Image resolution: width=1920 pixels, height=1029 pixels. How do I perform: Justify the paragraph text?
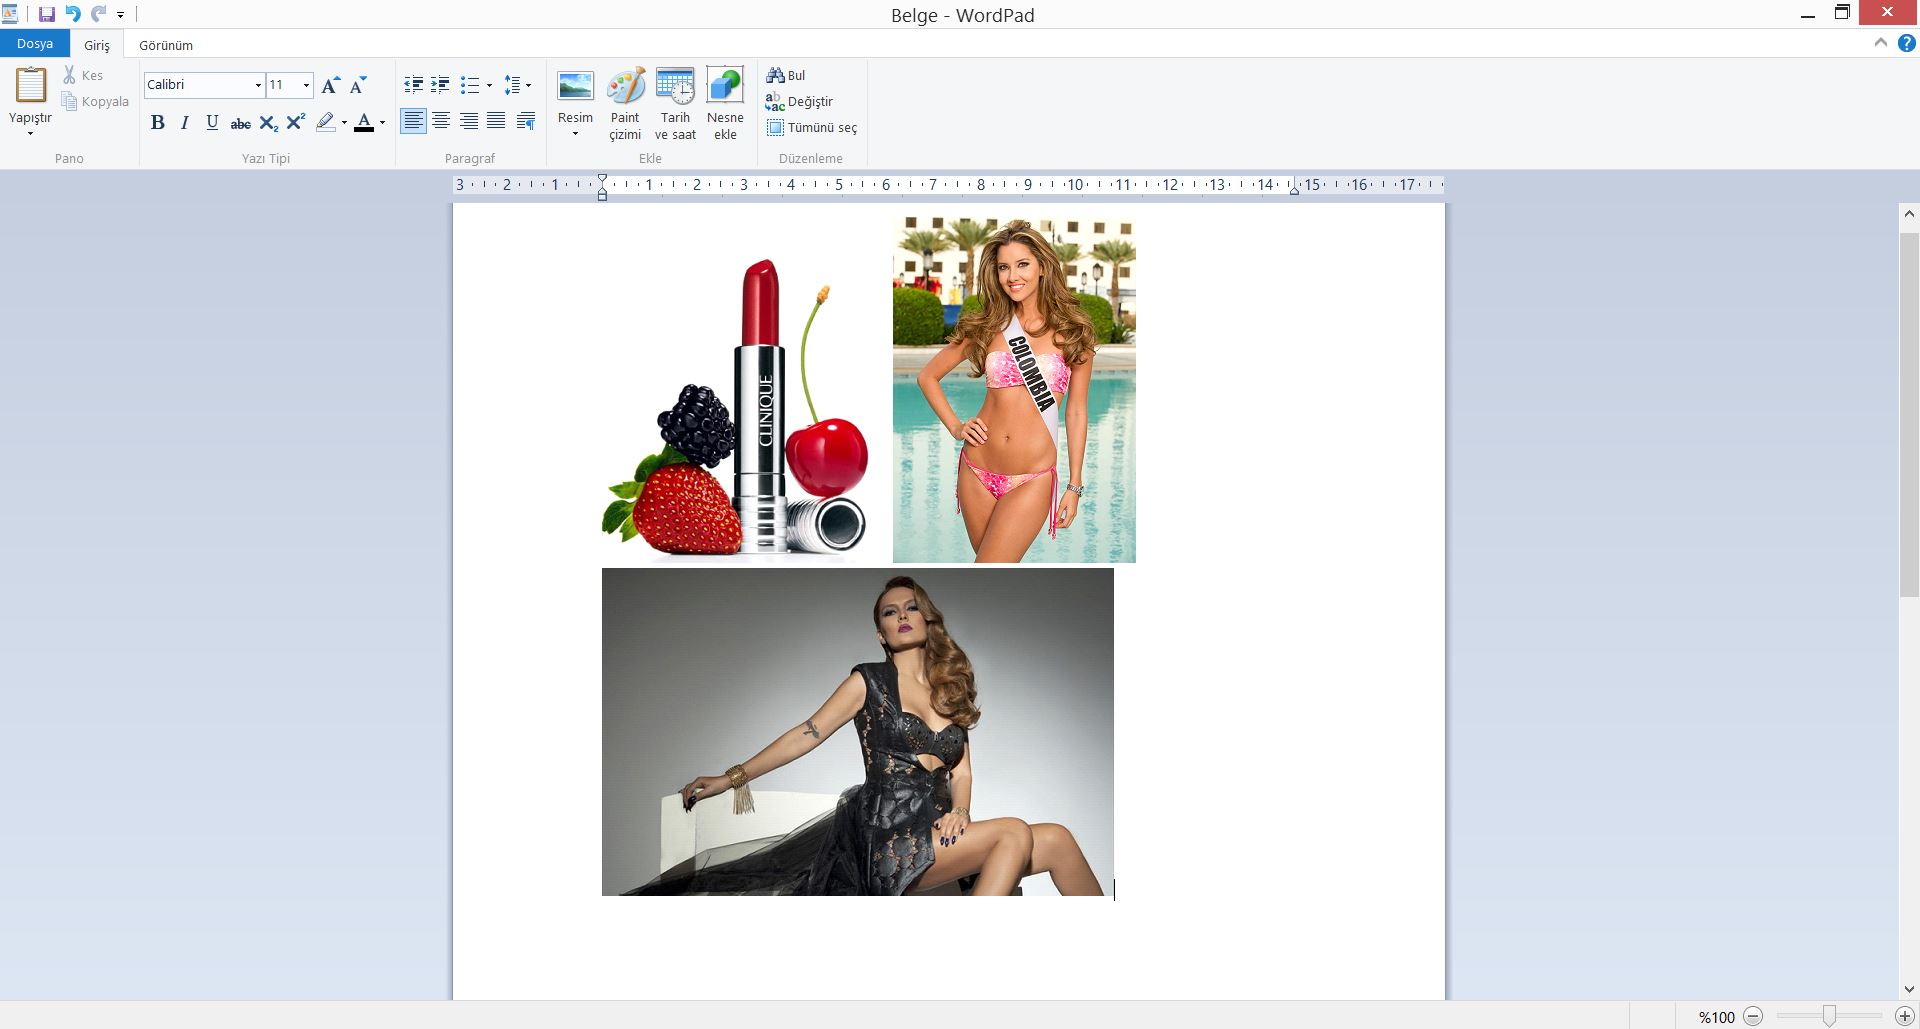(496, 121)
